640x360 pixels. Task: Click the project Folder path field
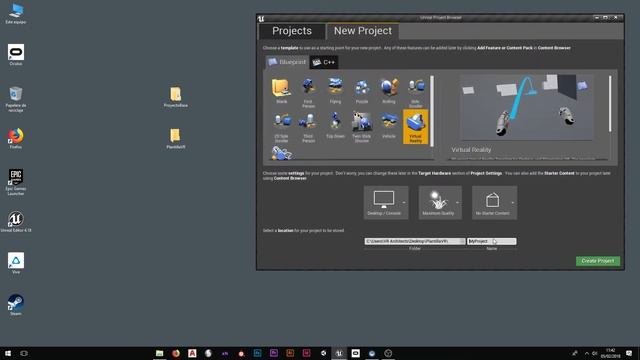coord(415,241)
